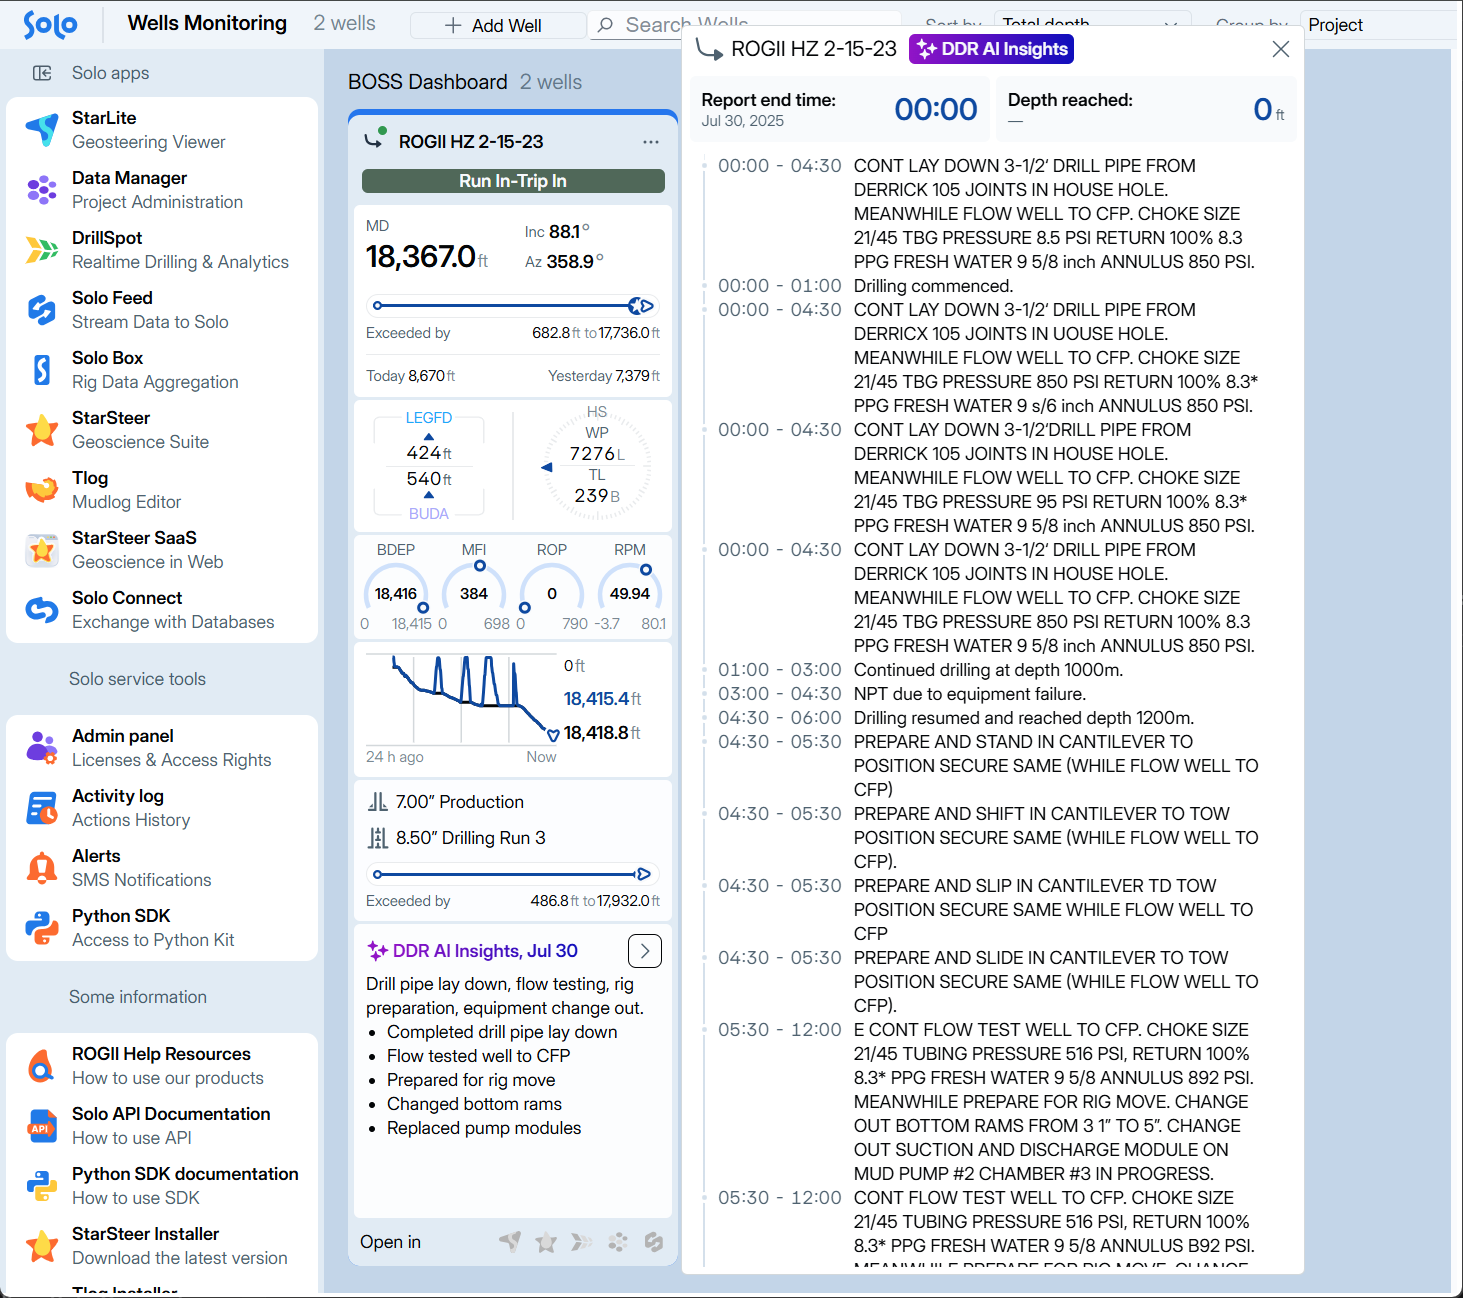This screenshot has height=1298, width=1463.
Task: Open StarSteer Installer download
Action: tap(162, 1246)
